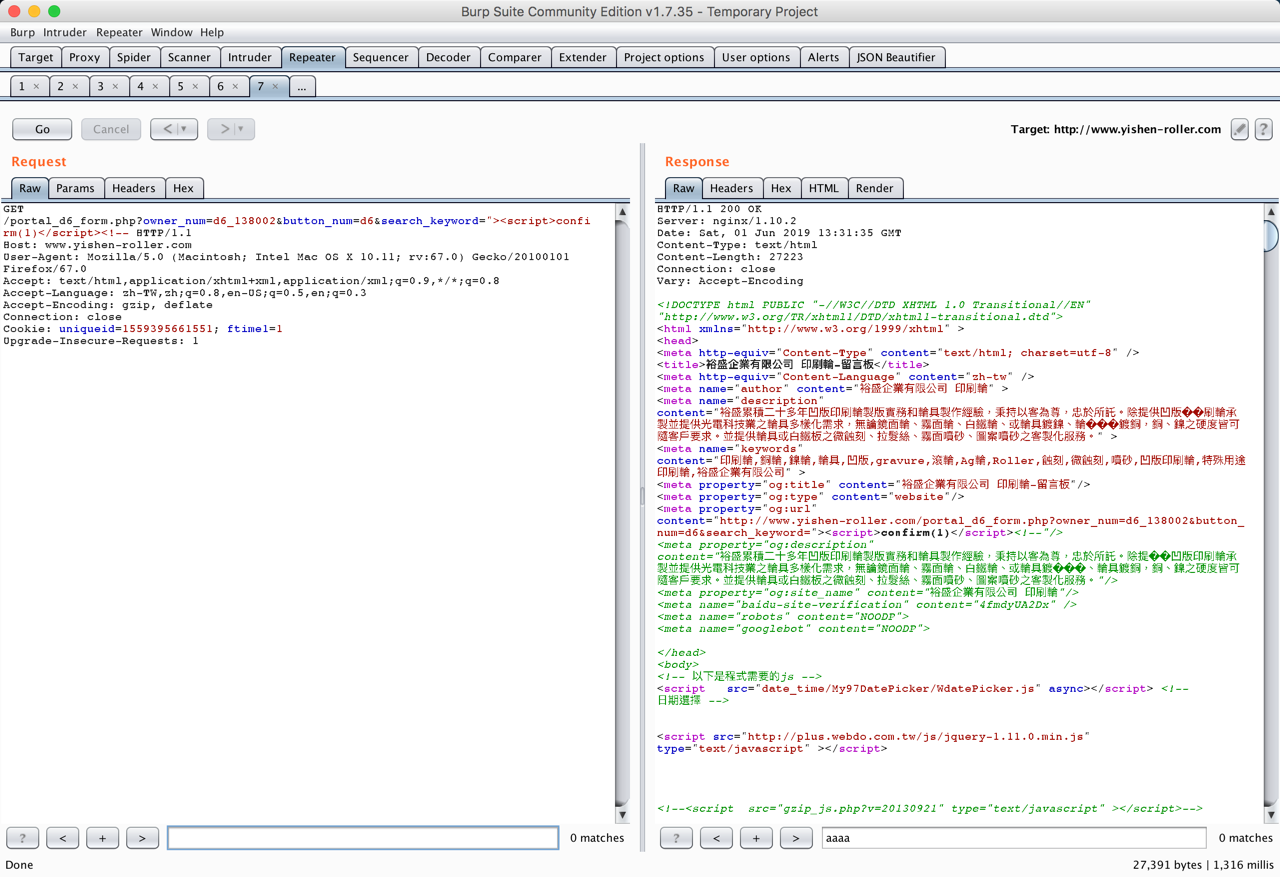The width and height of the screenshot is (1280, 877).
Task: Open the Burp menu
Action: coord(22,33)
